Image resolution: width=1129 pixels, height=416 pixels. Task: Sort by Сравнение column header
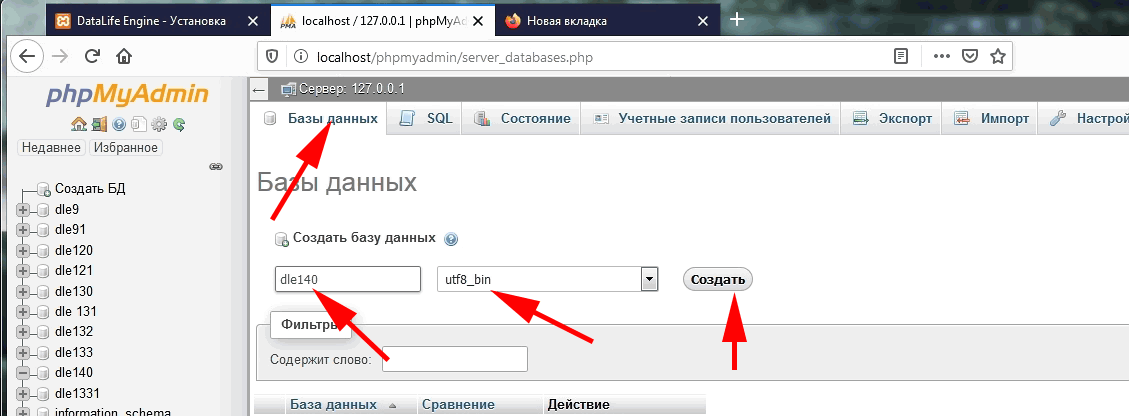[459, 405]
